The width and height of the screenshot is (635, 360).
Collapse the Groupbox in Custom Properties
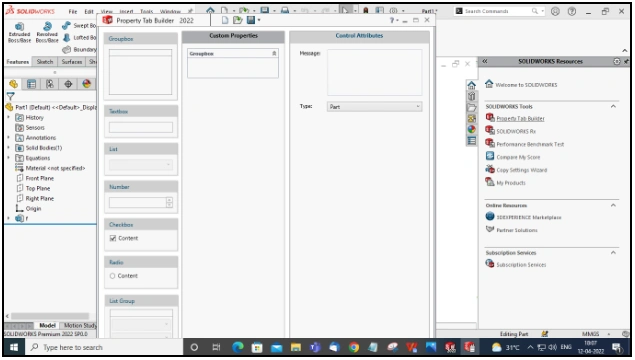click(x=274, y=53)
